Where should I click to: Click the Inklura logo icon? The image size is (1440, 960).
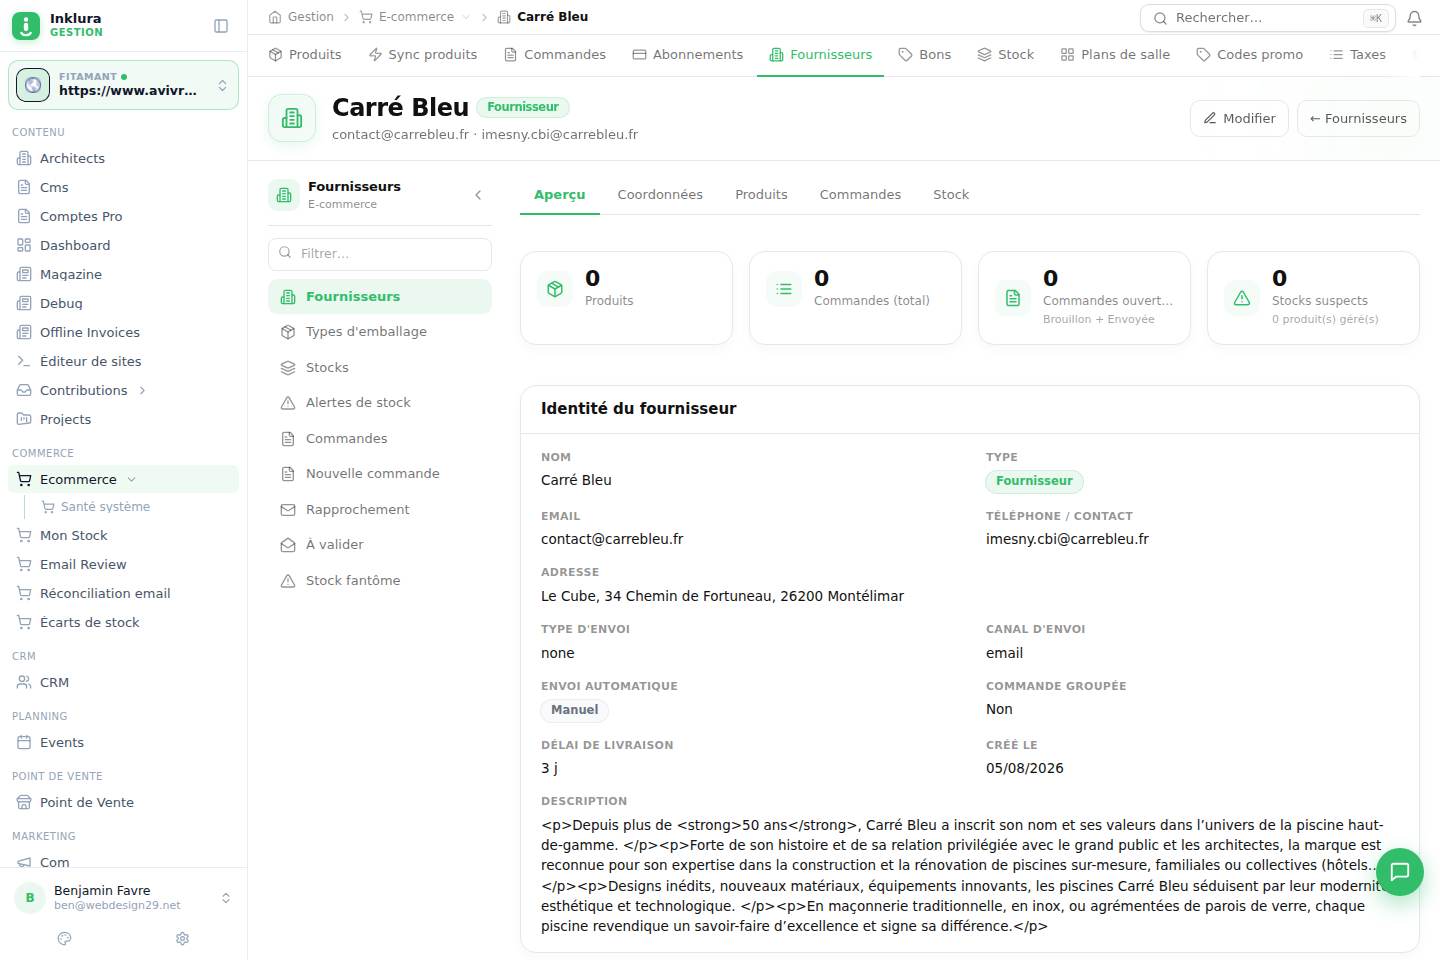(x=26, y=25)
